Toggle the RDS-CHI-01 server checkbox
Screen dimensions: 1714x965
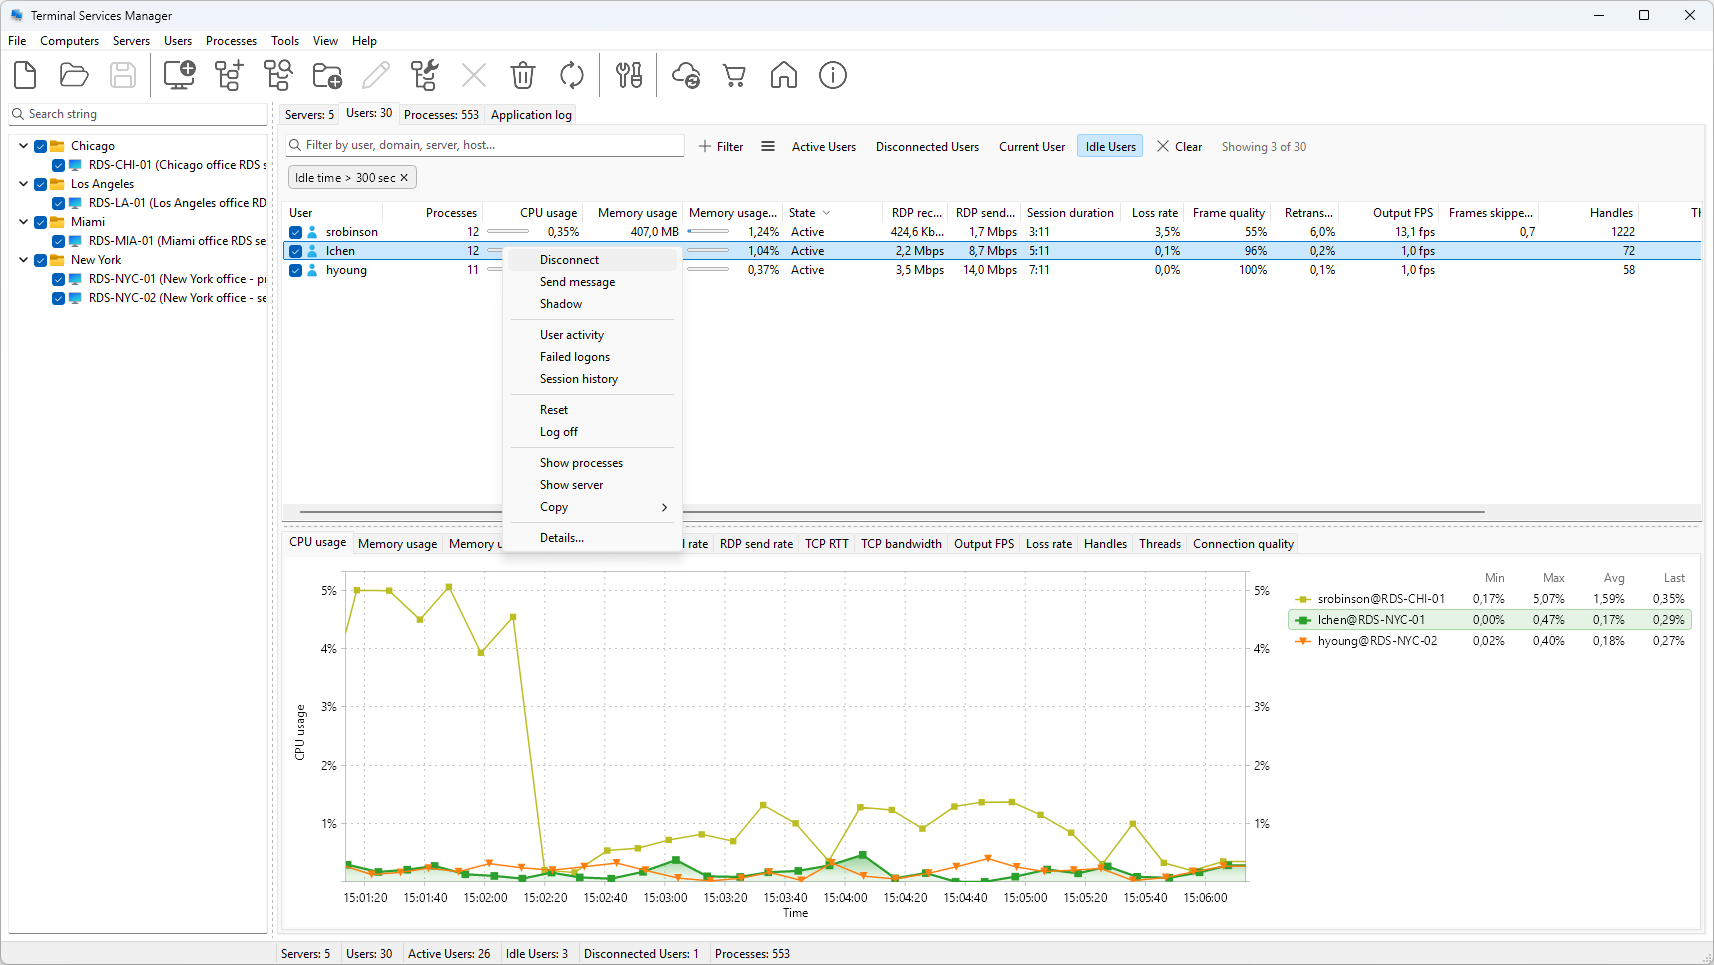59,165
